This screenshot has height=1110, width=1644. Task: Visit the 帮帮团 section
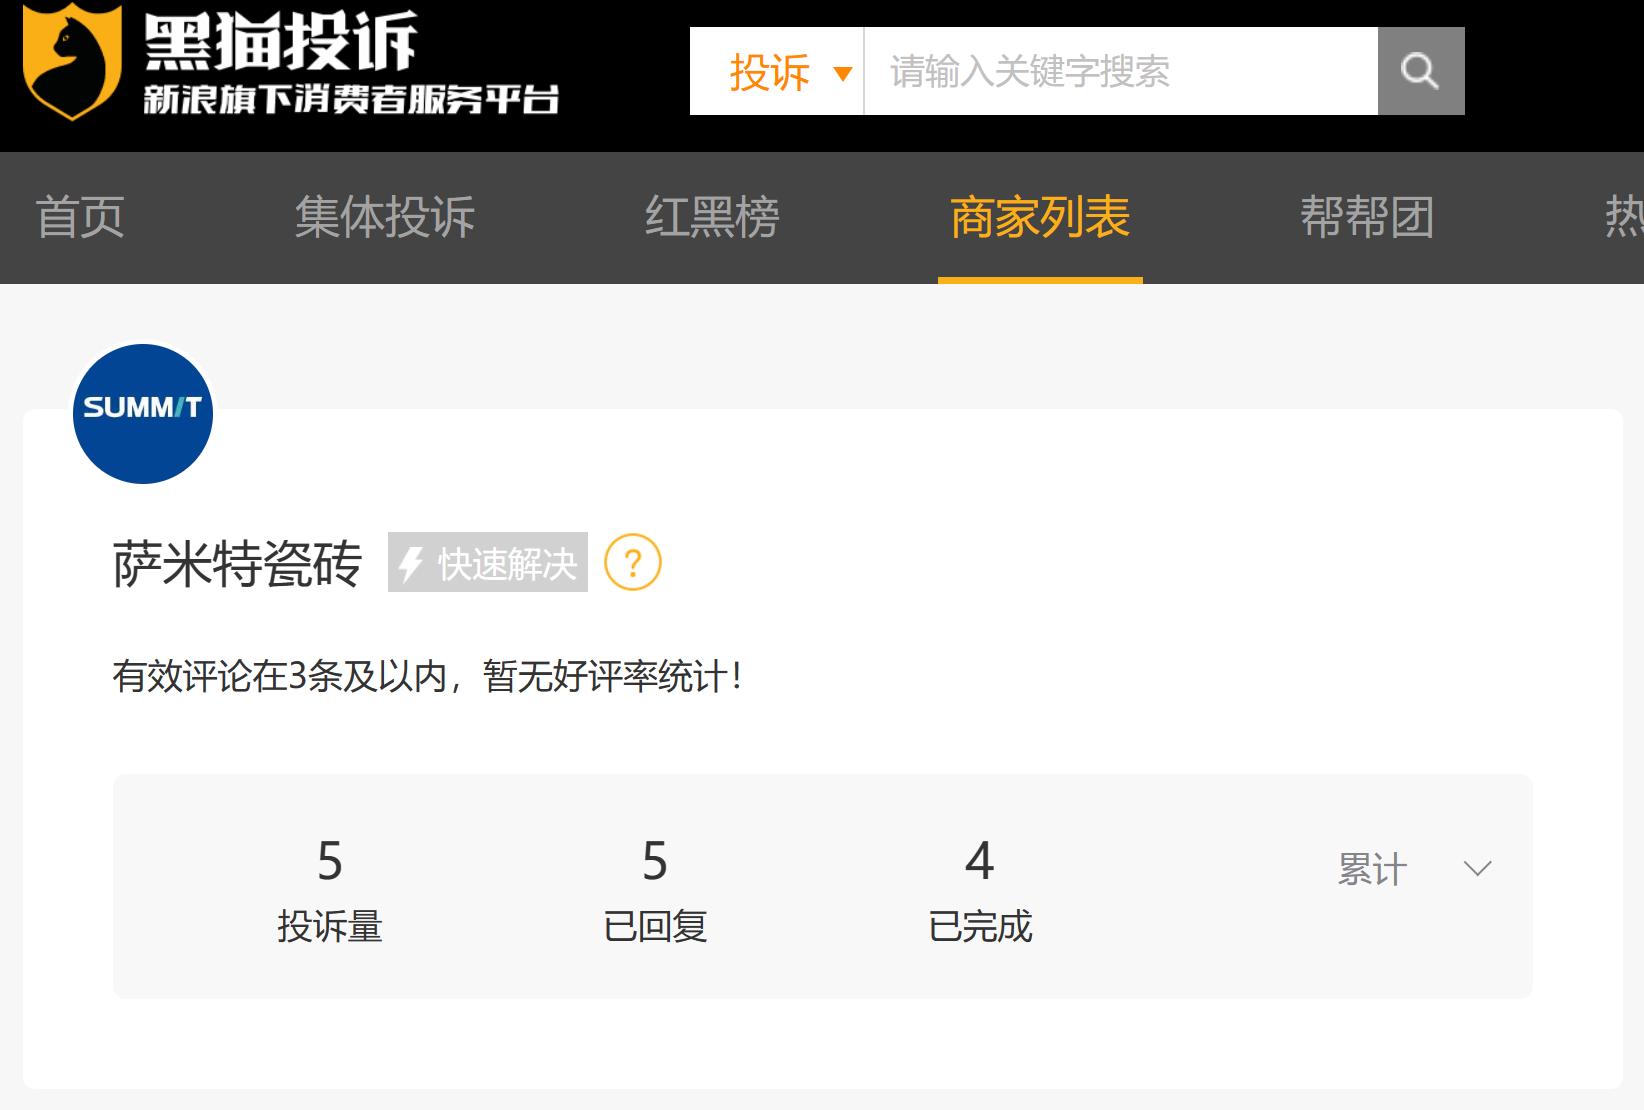pyautogui.click(x=1367, y=218)
